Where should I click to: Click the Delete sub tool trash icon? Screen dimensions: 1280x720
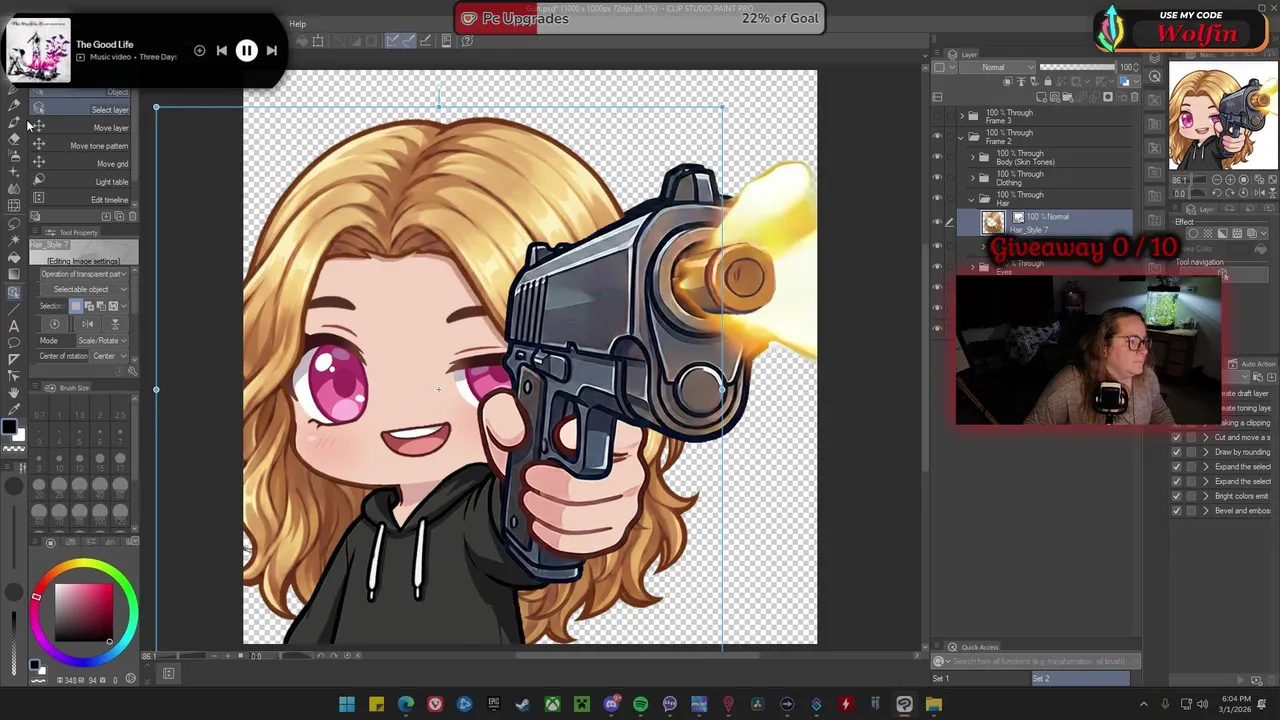(x=132, y=215)
